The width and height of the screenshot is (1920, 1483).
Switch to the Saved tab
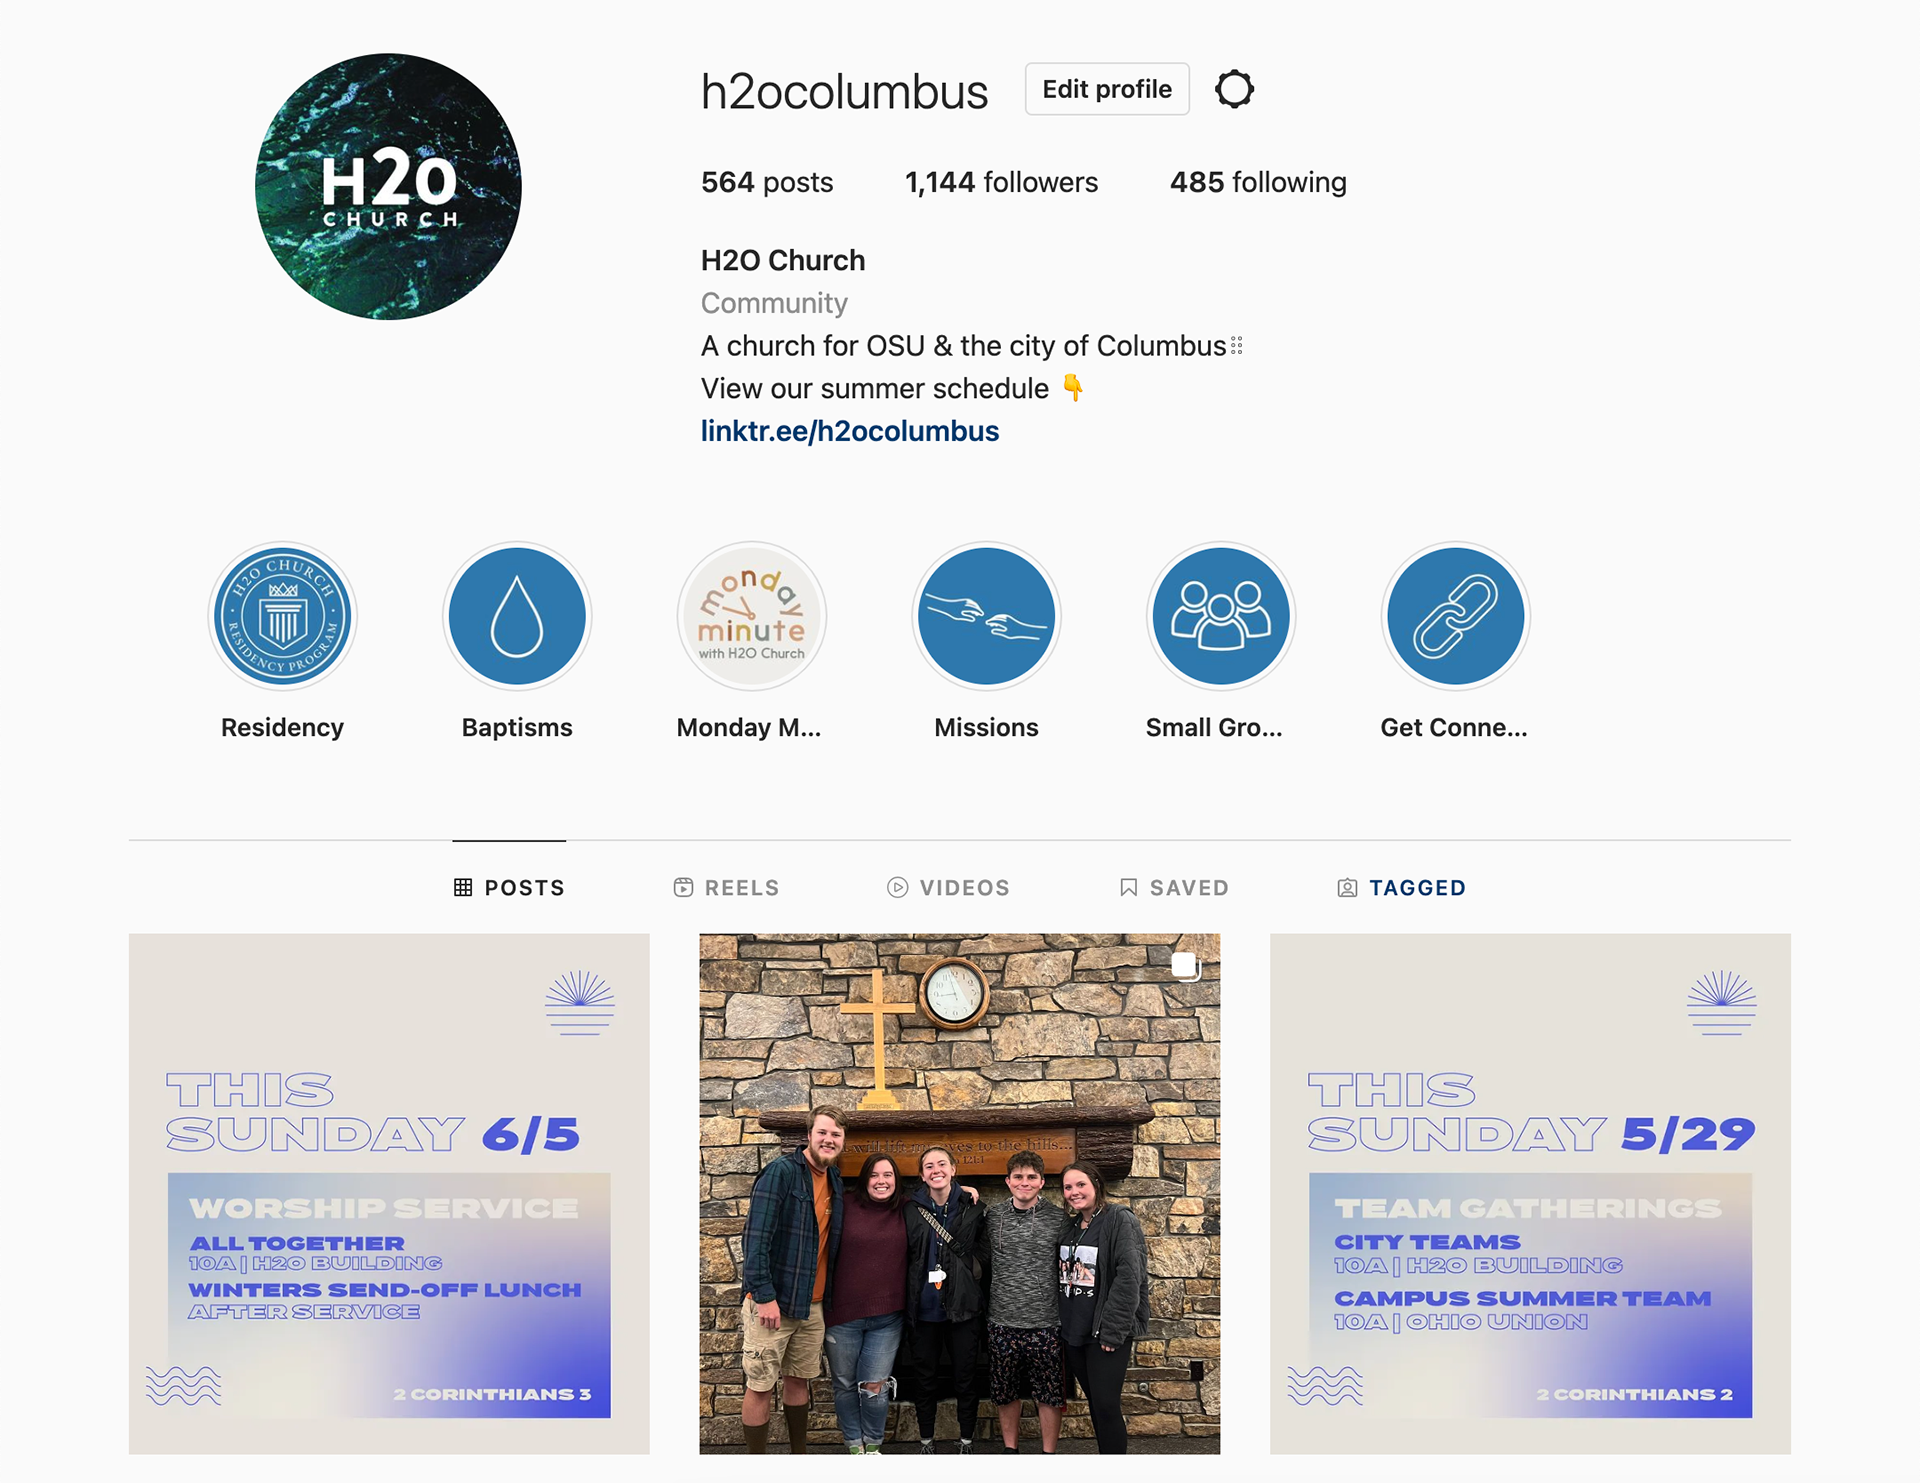(1174, 888)
